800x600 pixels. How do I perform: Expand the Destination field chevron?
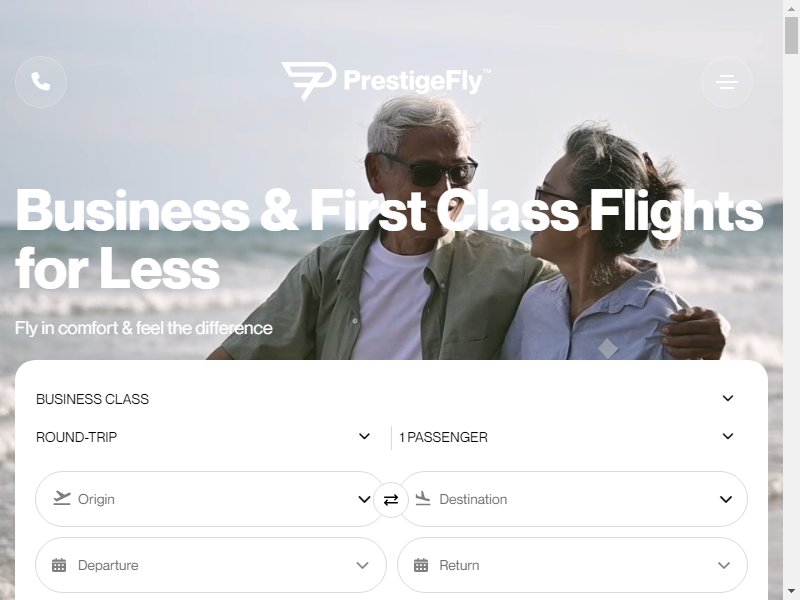click(726, 499)
